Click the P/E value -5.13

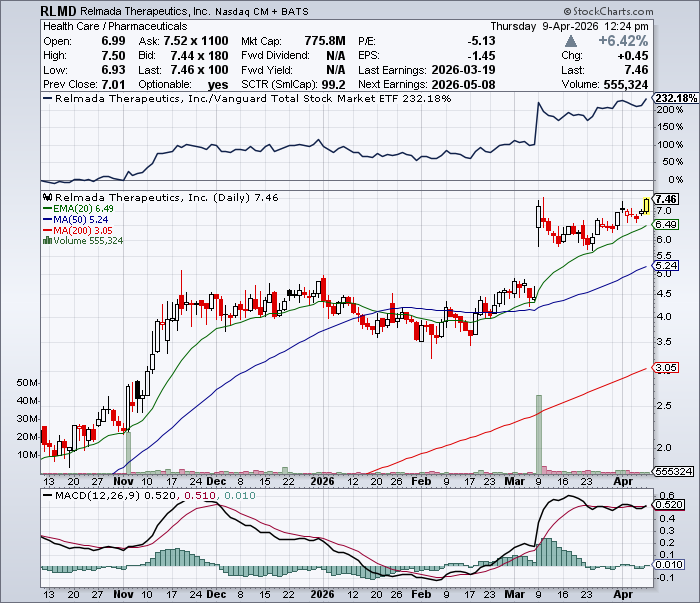pos(481,41)
